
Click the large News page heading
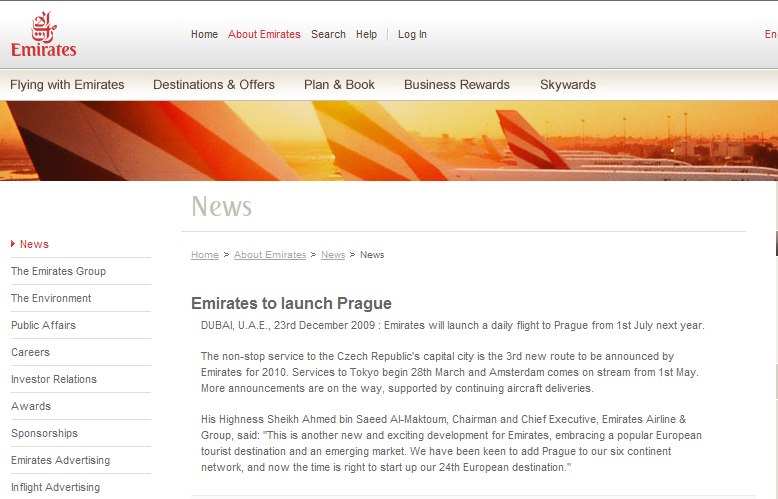point(222,206)
